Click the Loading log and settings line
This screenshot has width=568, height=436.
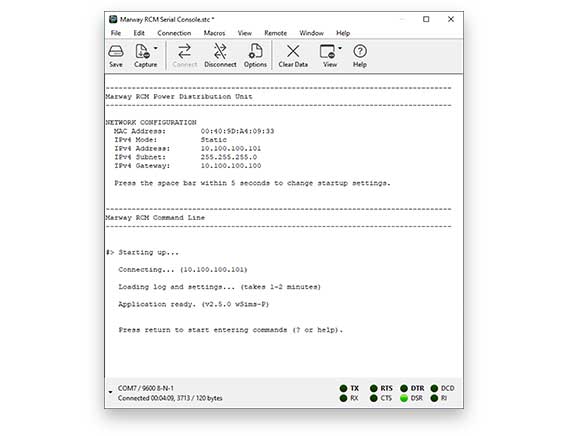pyautogui.click(x=220, y=287)
